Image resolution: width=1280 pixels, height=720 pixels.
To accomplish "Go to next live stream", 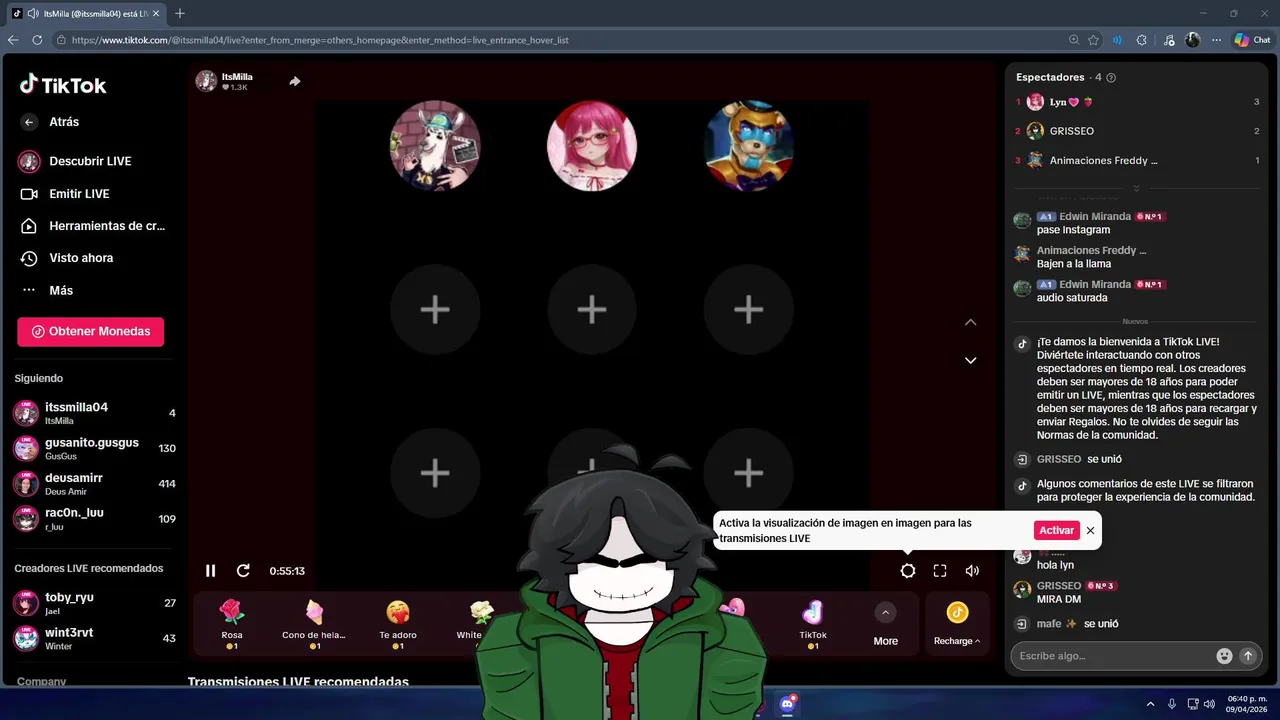I will 970,360.
